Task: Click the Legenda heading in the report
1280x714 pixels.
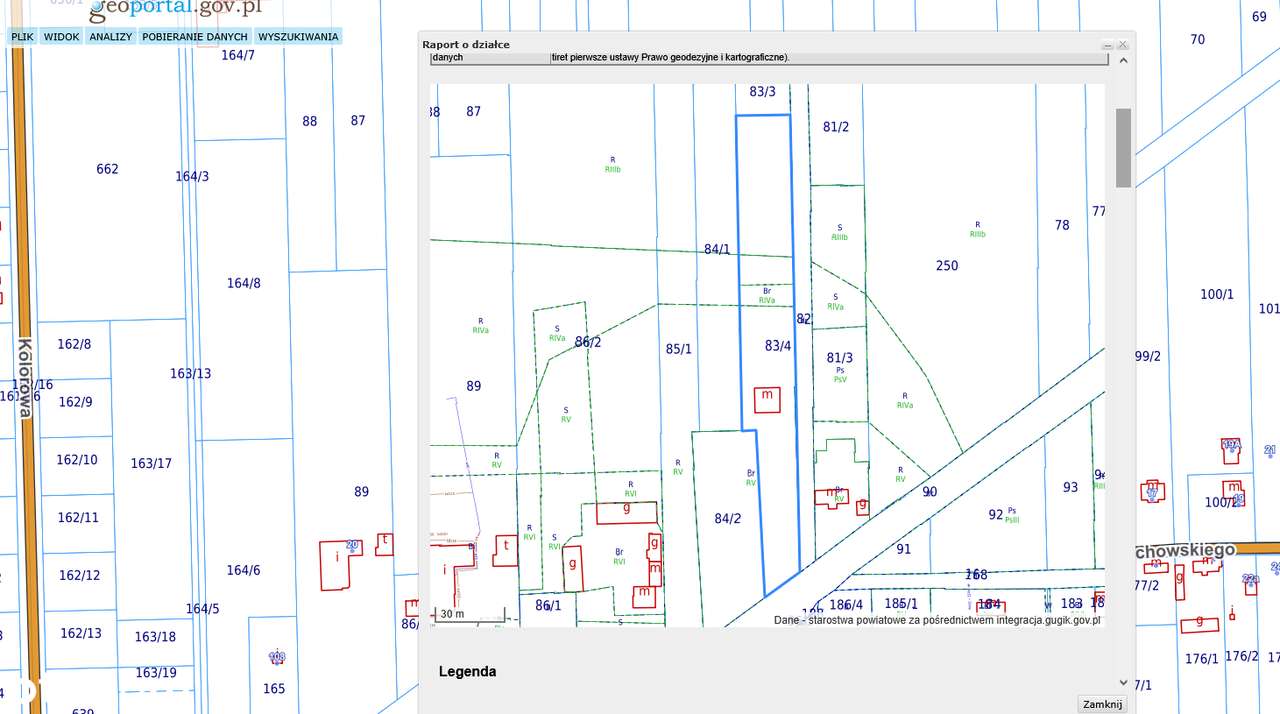Action: [x=467, y=672]
